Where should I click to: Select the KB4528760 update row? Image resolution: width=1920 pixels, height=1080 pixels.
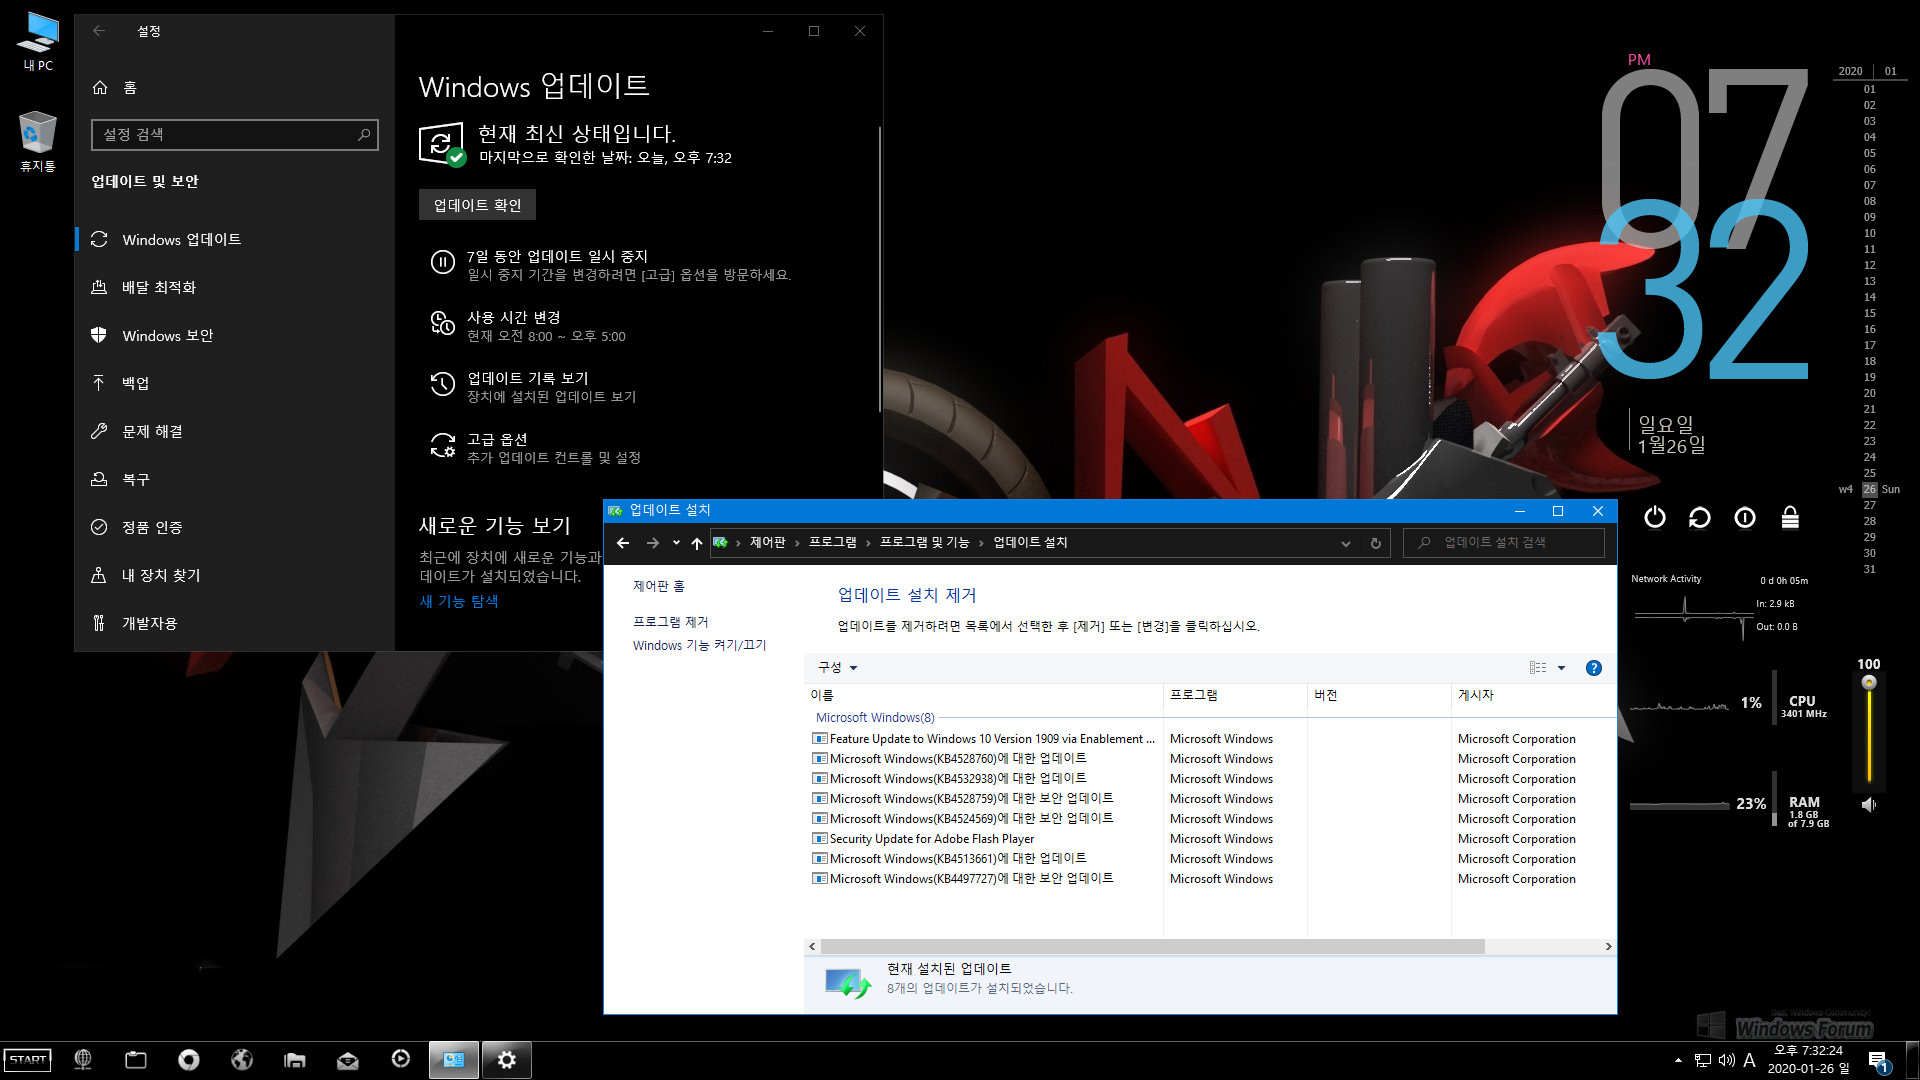pyautogui.click(x=950, y=759)
